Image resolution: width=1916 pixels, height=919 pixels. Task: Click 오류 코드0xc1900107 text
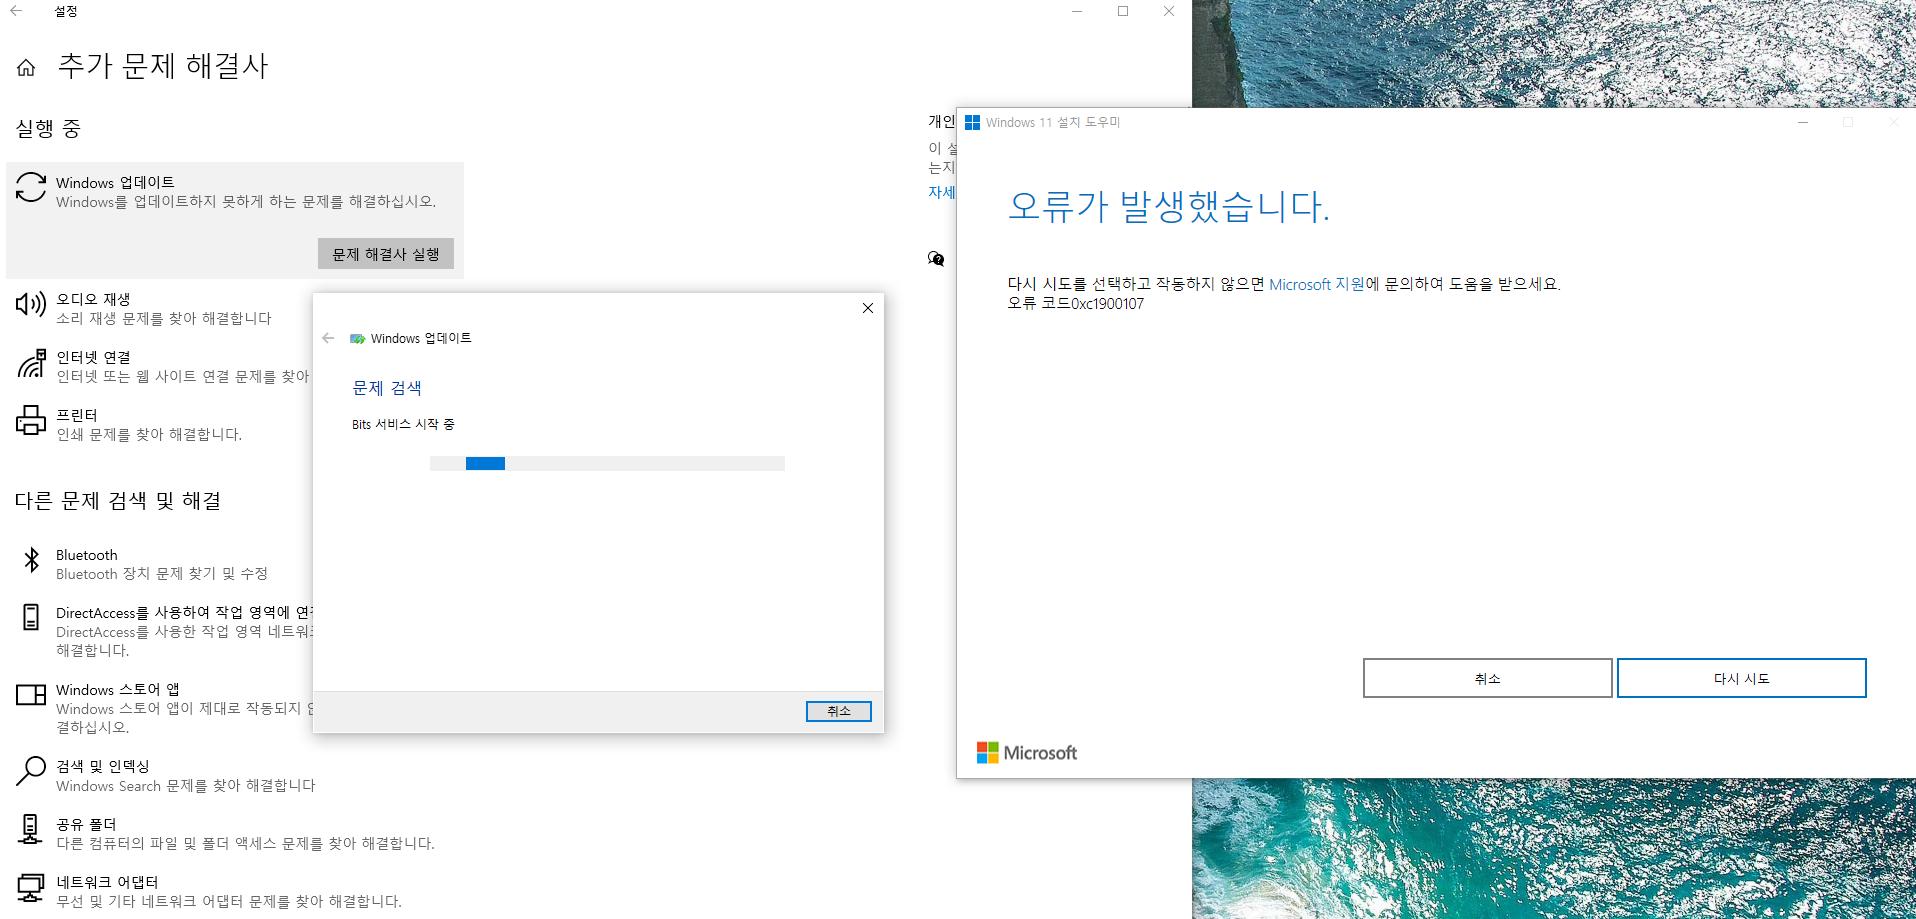coord(1075,304)
